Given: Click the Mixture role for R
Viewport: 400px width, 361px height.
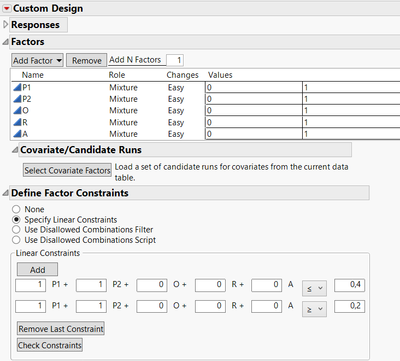Looking at the screenshot, I should (x=123, y=122).
